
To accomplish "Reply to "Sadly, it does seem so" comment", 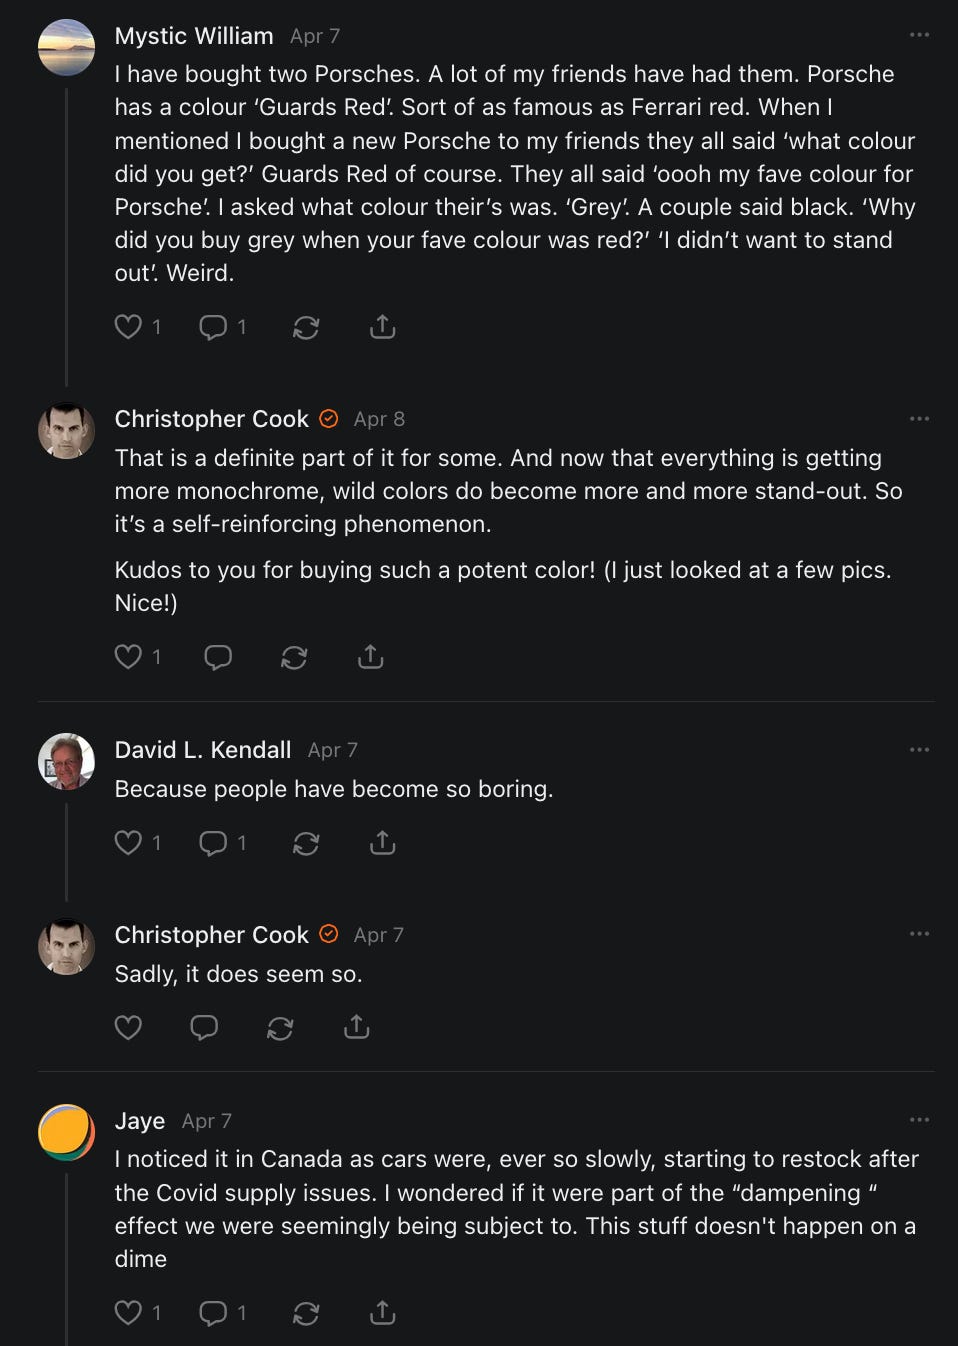I will (204, 1027).
